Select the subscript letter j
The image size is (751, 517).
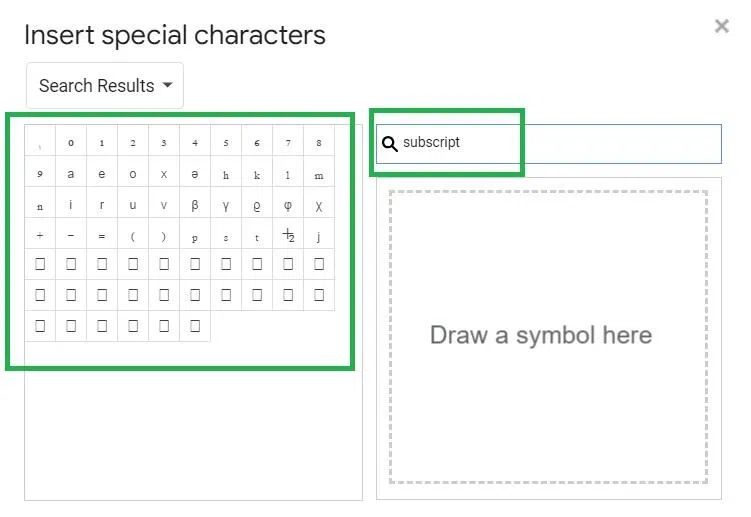(x=319, y=236)
